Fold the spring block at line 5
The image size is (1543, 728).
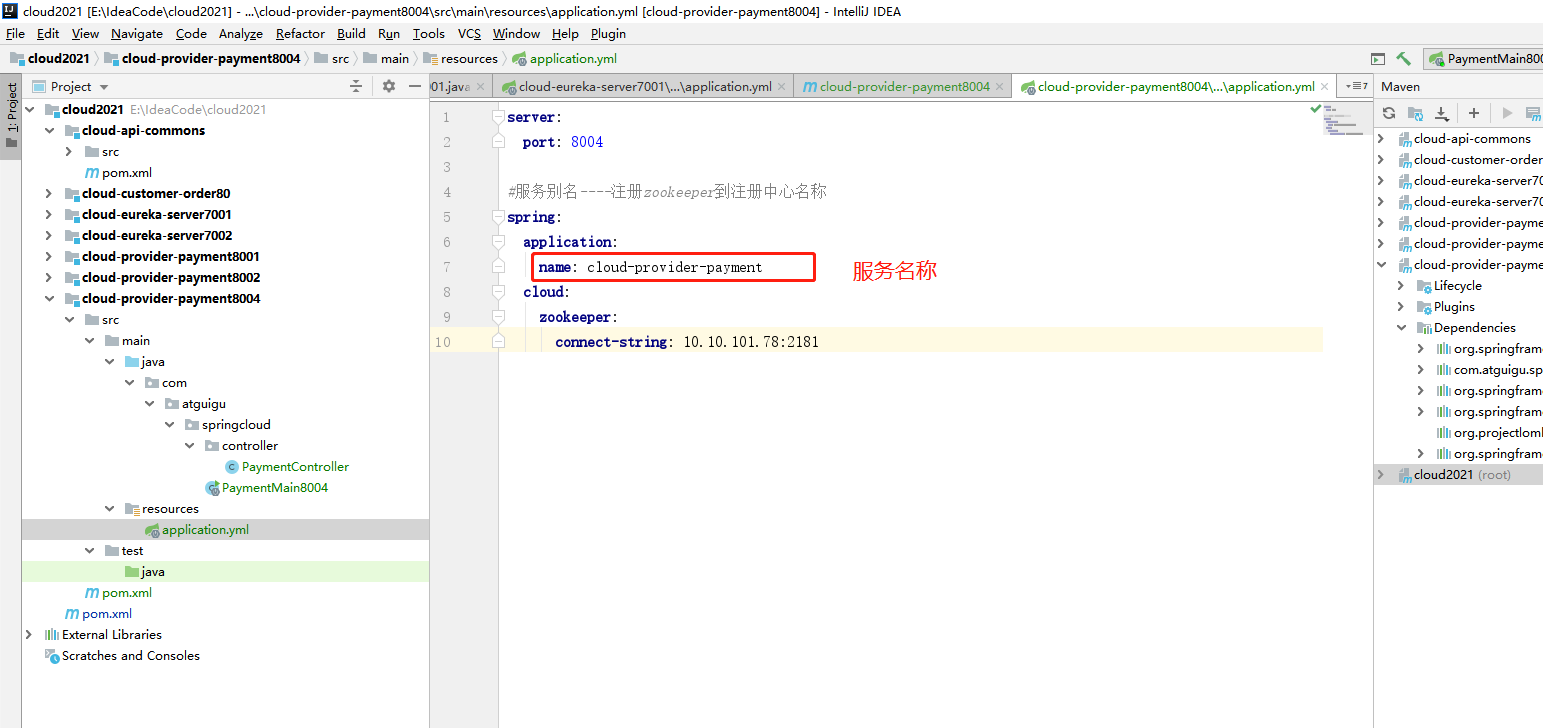pos(498,217)
